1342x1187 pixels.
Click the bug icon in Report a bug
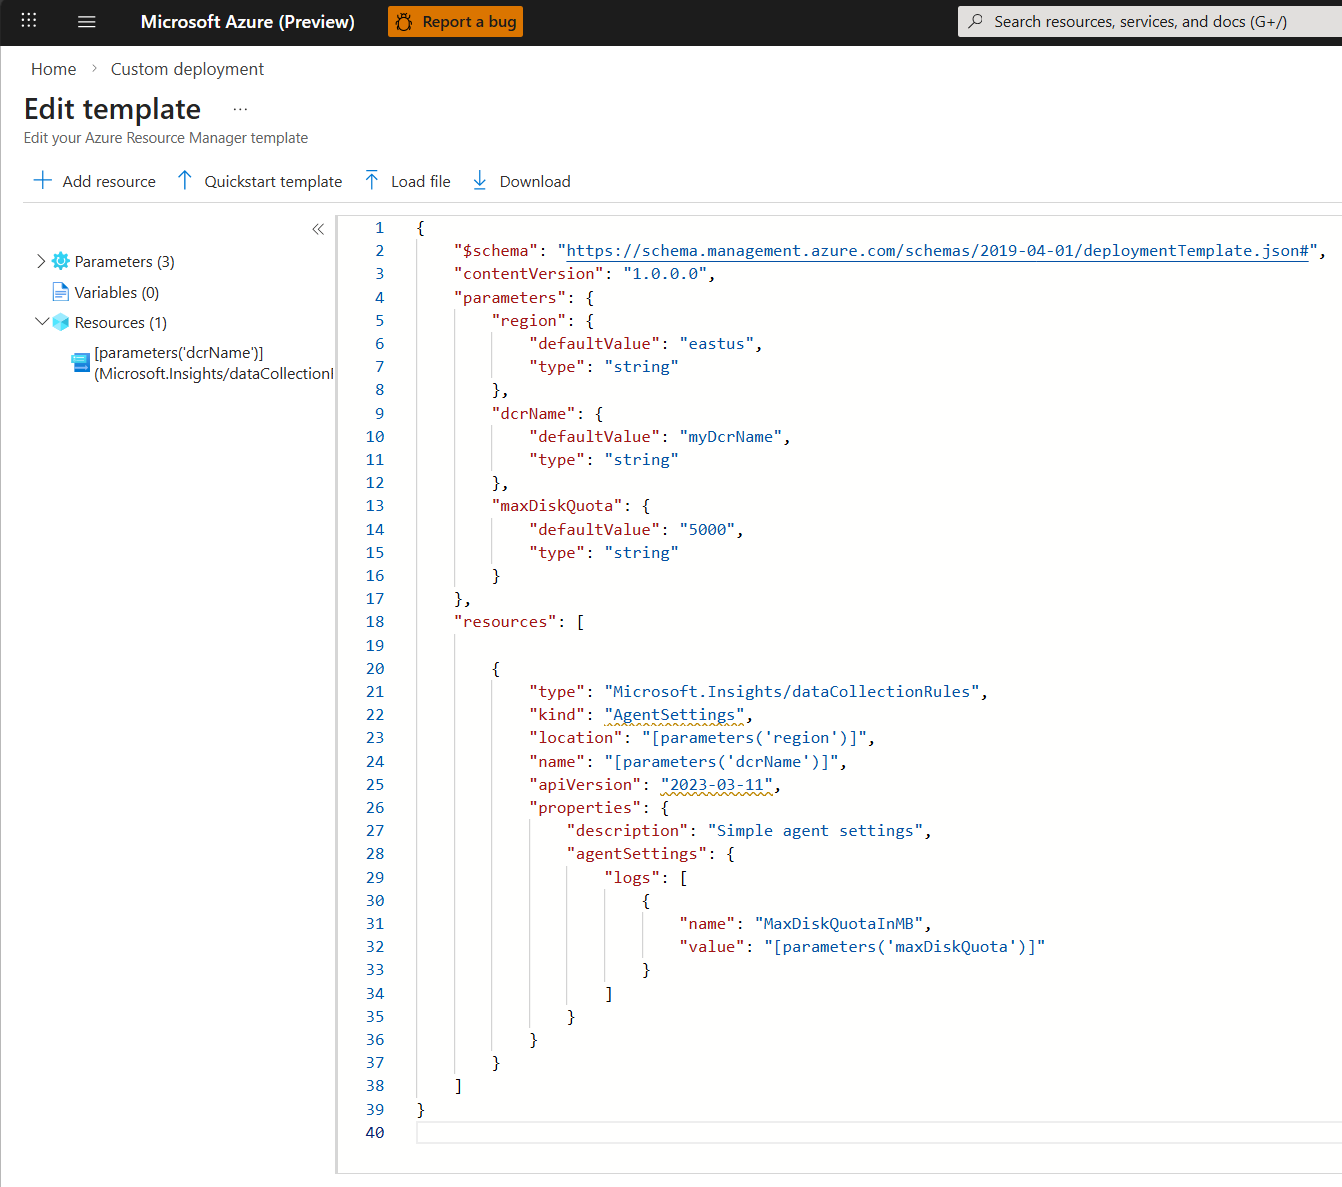pyautogui.click(x=404, y=22)
